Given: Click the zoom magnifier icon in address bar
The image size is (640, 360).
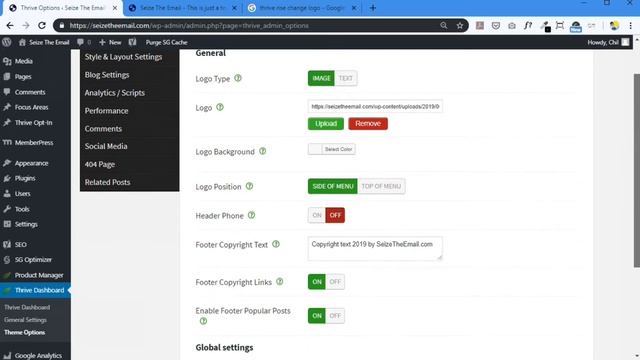Looking at the screenshot, I should 444,25.
